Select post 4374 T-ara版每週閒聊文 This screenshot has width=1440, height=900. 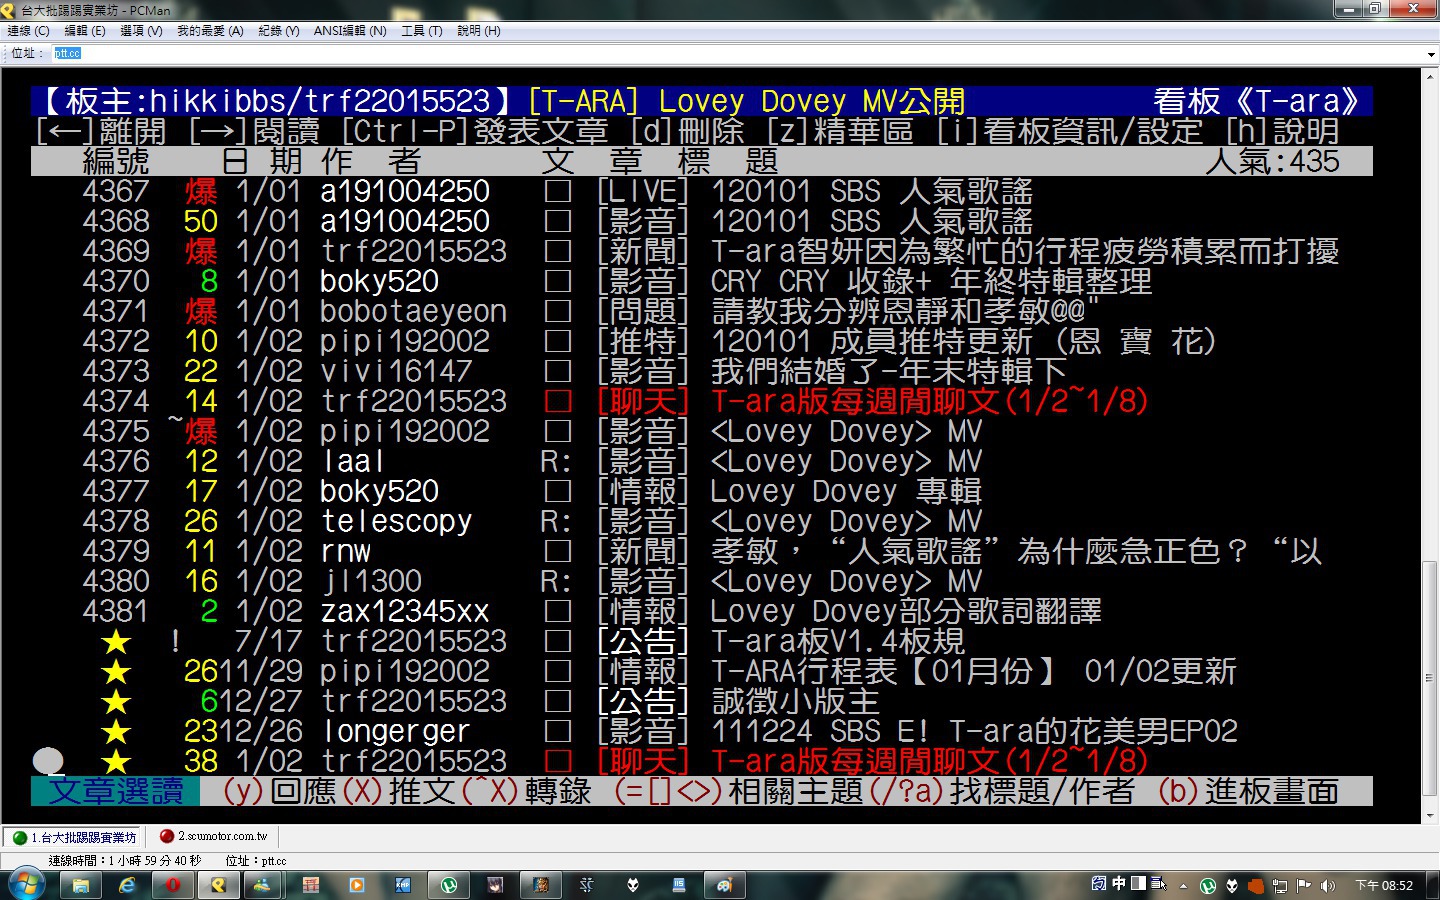701,401
